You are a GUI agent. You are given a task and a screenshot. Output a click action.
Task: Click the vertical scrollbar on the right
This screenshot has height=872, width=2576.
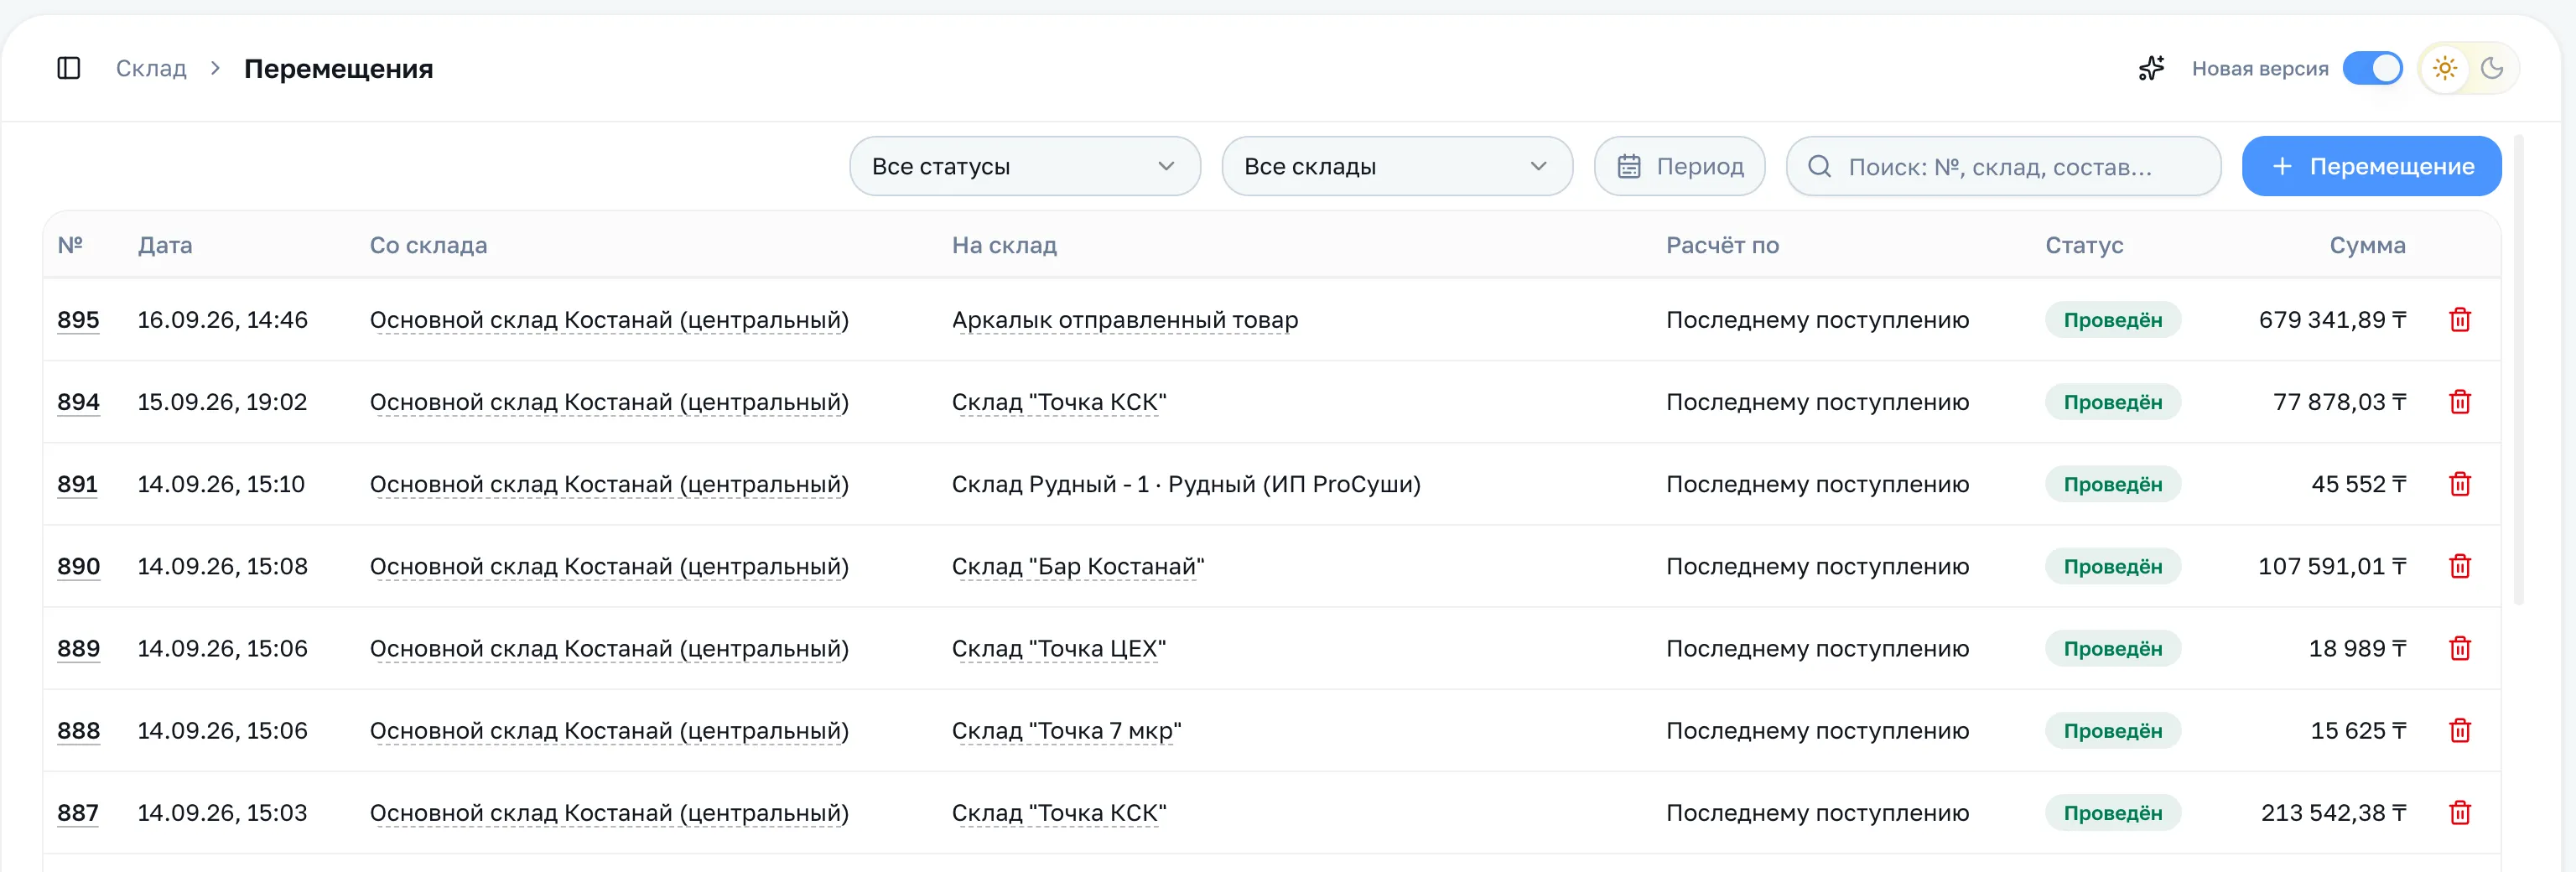(2518, 370)
